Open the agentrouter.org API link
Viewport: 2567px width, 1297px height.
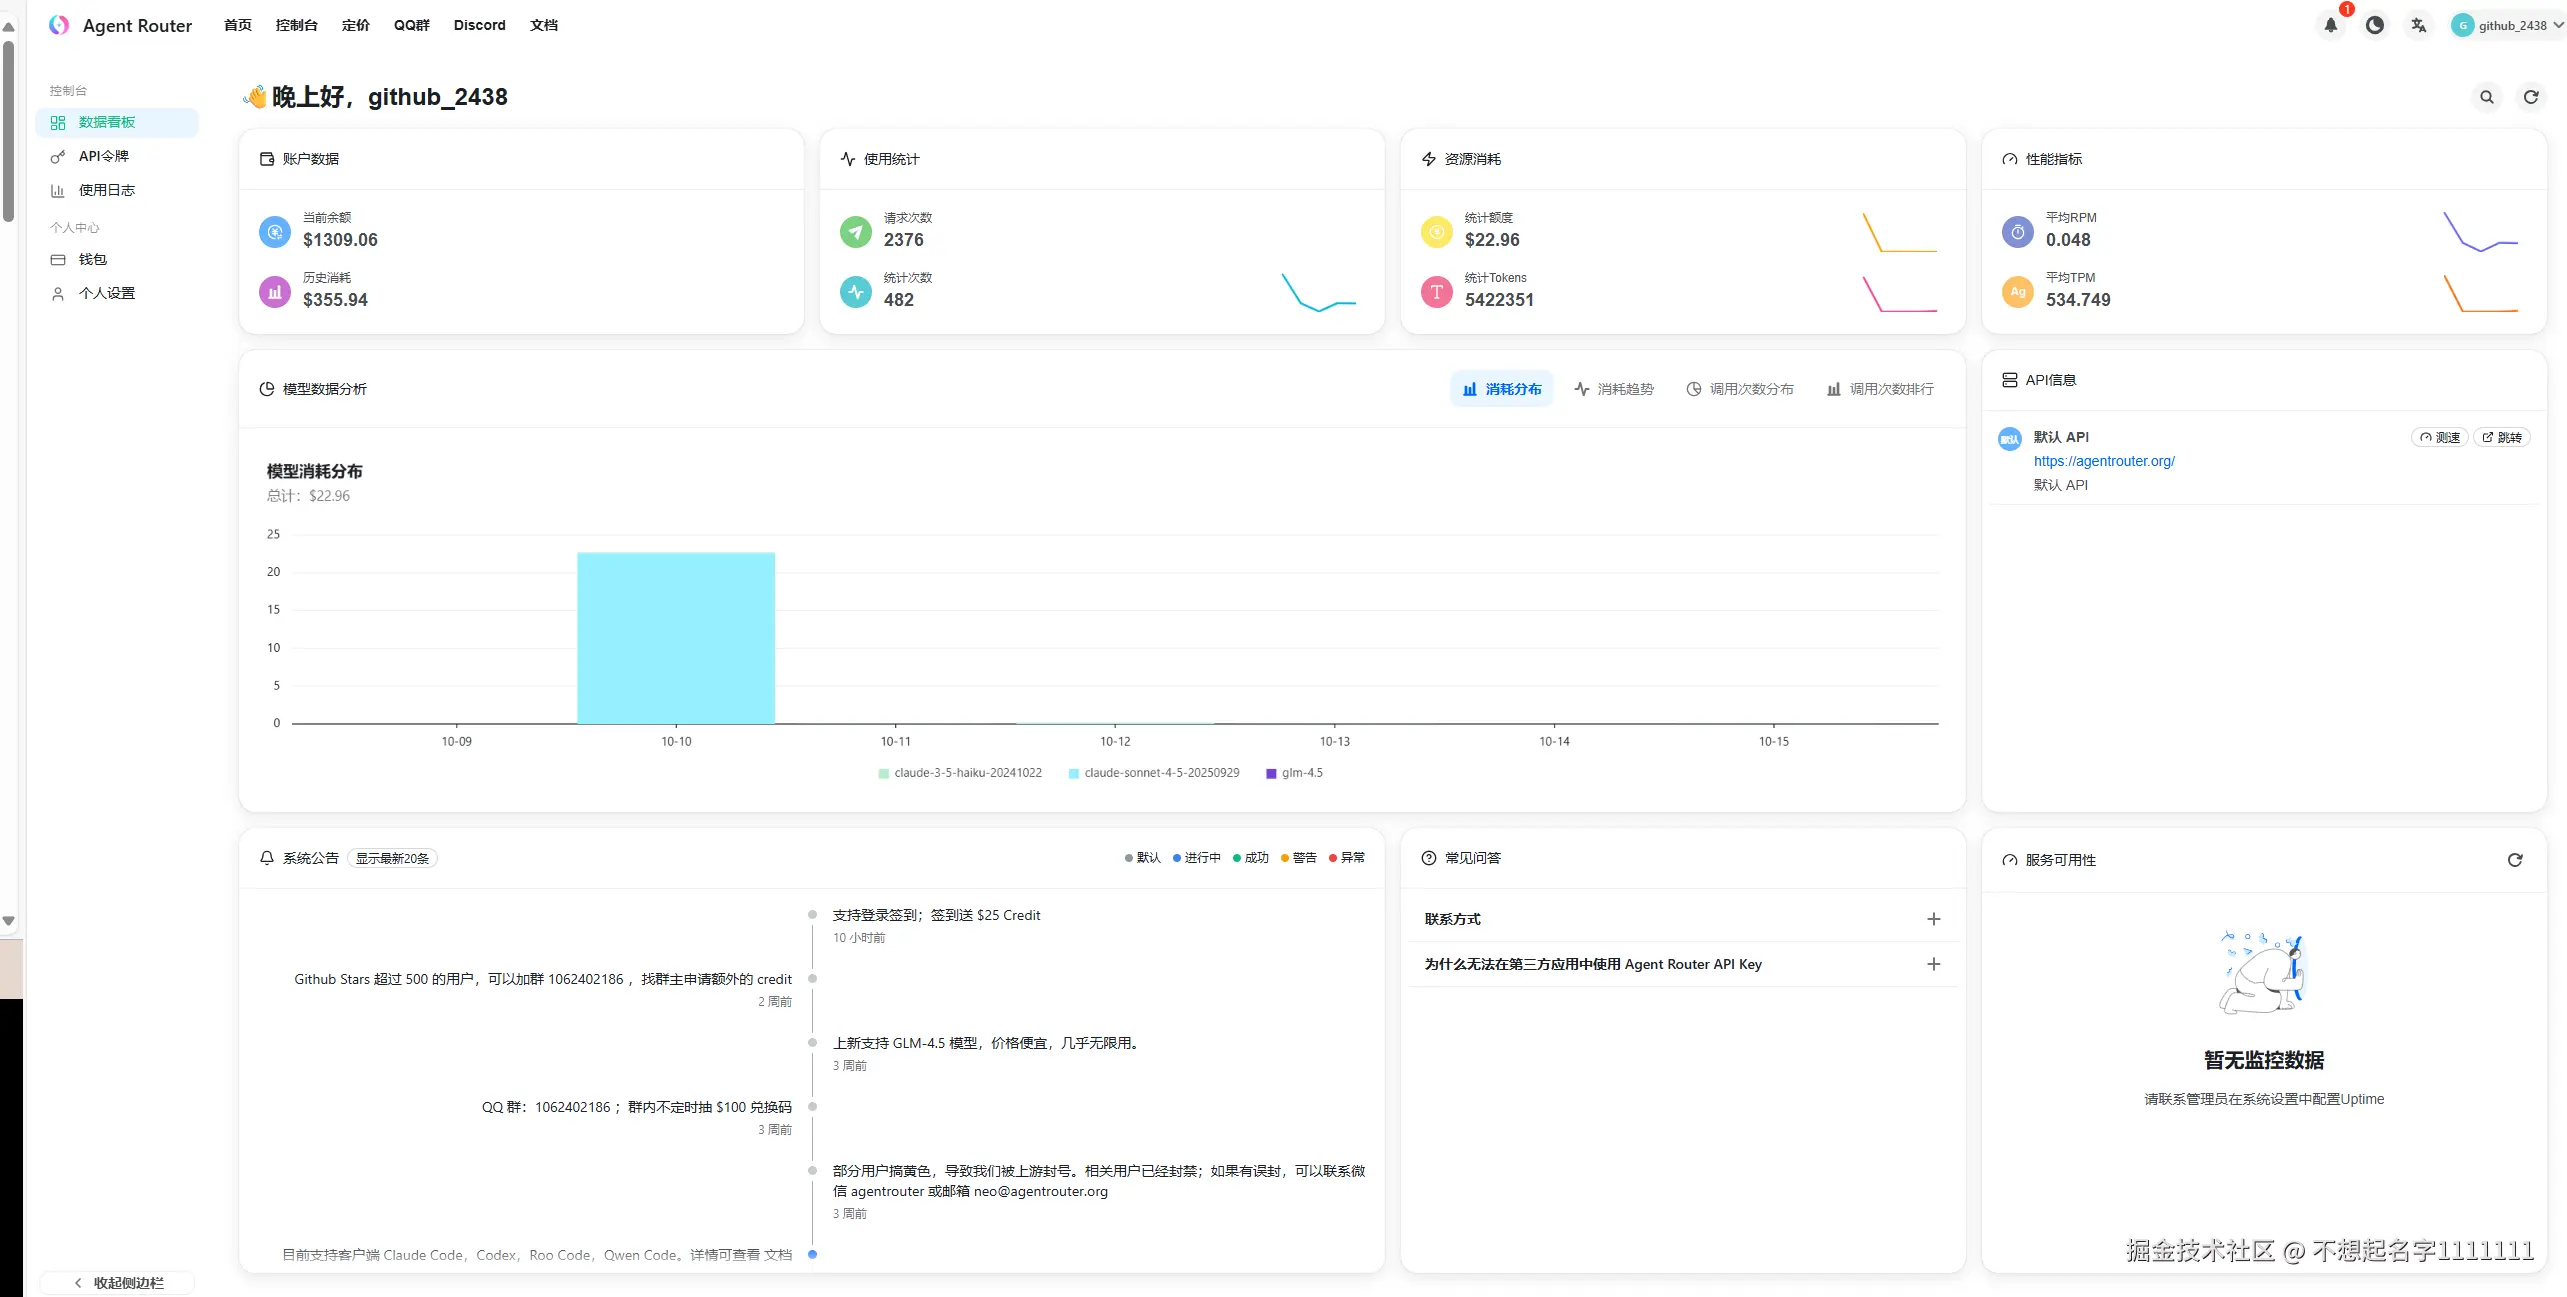2103,461
